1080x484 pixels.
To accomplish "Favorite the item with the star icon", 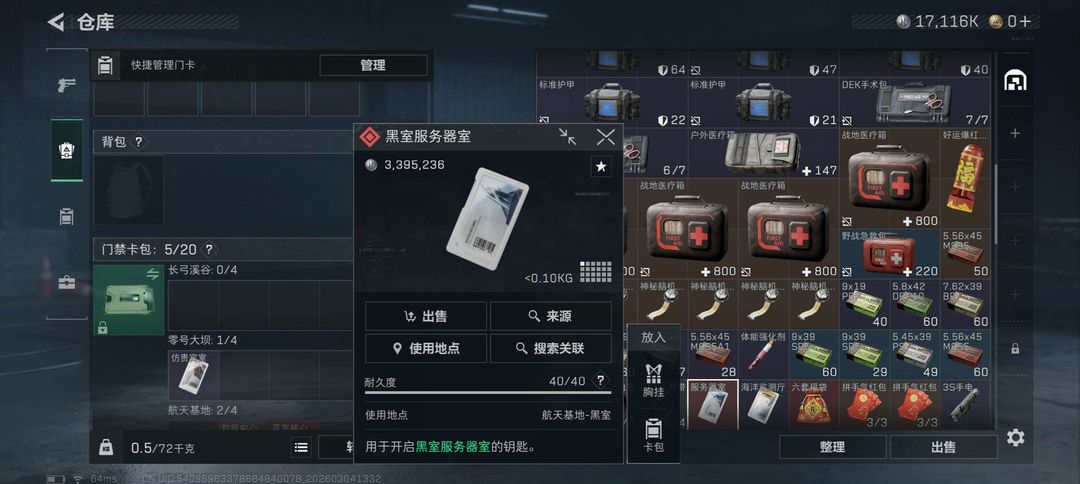I will (601, 167).
